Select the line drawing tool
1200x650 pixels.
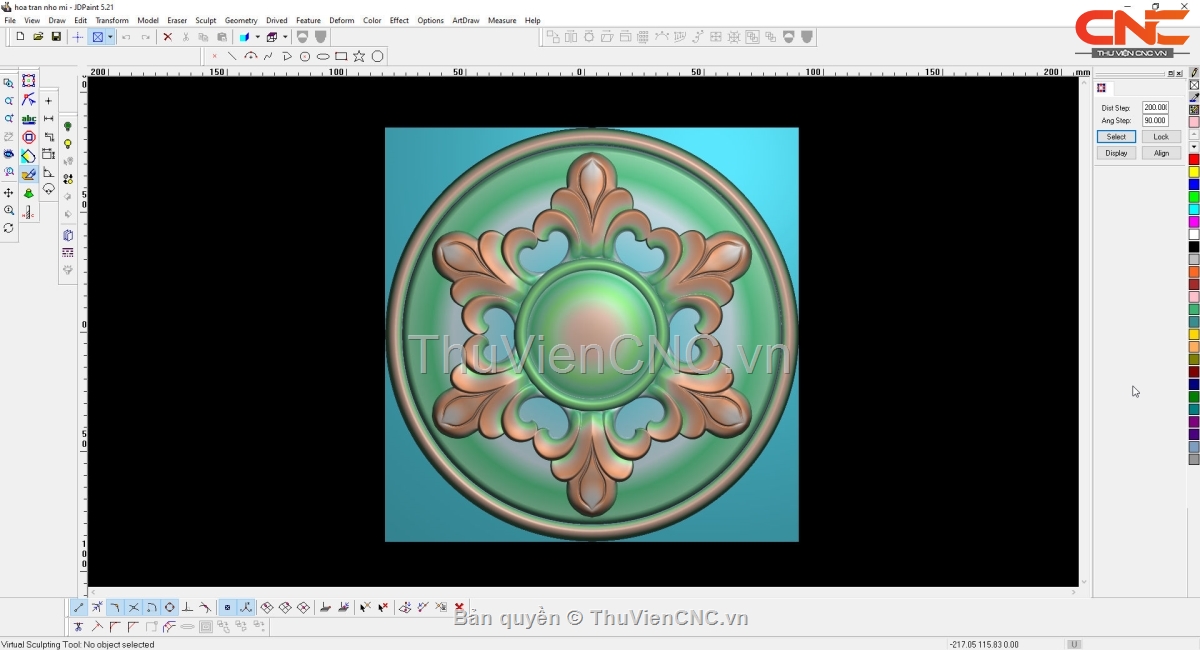[x=232, y=56]
